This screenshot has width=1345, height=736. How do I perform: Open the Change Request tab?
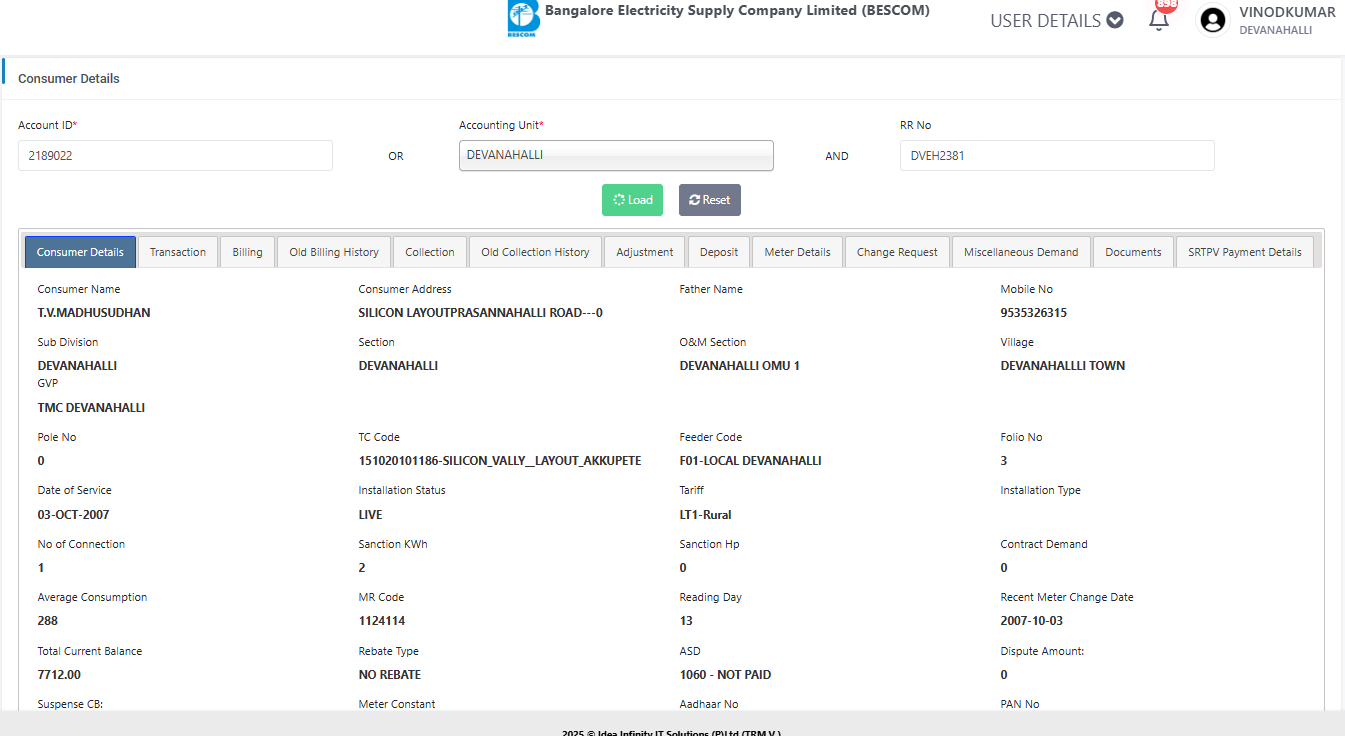coord(897,252)
